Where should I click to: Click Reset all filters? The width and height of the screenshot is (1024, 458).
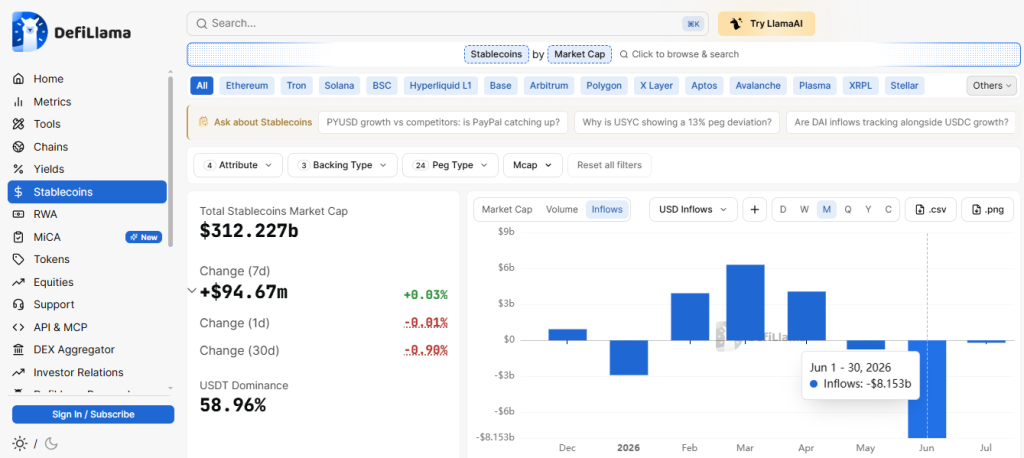click(x=609, y=165)
